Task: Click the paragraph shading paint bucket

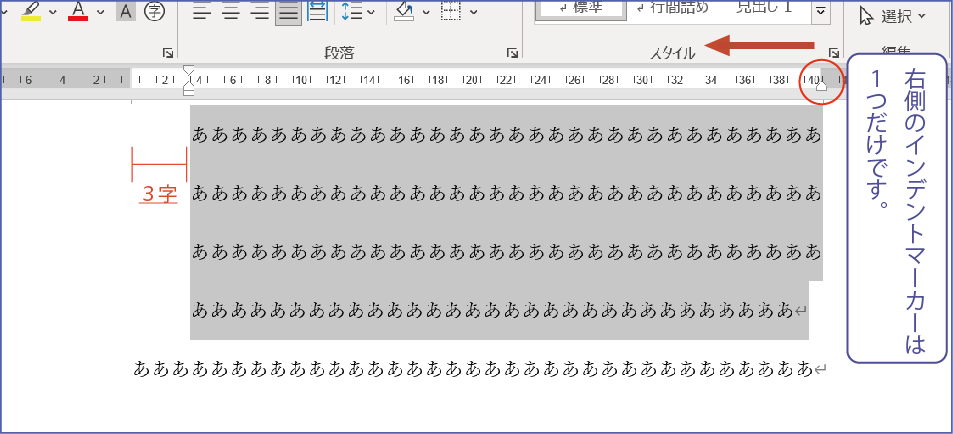Action: point(404,12)
